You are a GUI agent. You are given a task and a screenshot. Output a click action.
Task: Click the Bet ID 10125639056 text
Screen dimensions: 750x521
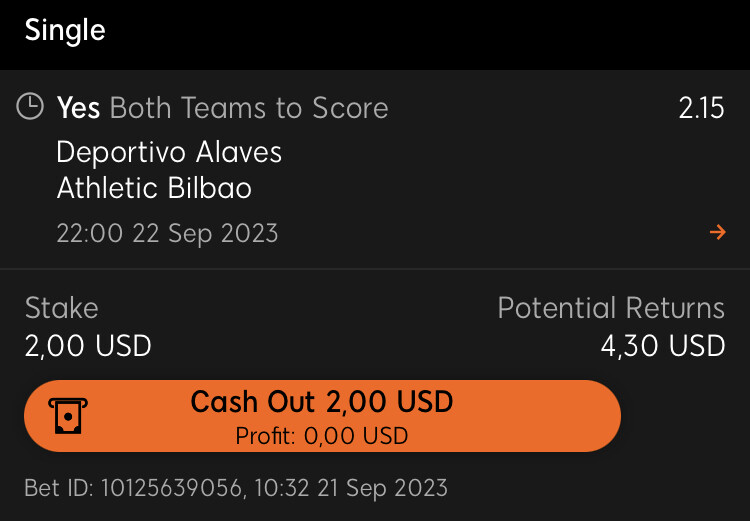click(x=133, y=488)
